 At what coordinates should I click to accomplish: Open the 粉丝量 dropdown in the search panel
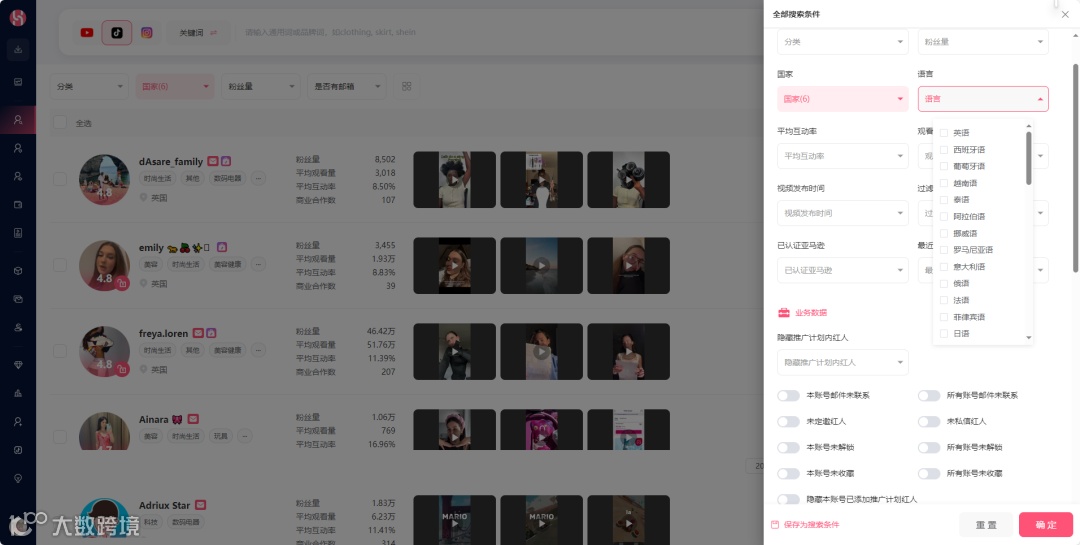point(983,42)
